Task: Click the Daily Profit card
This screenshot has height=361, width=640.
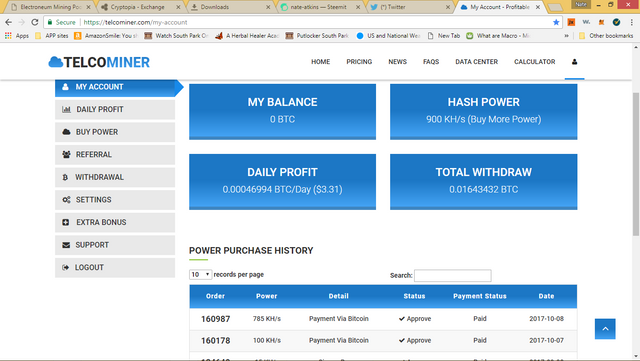Action: click(282, 182)
